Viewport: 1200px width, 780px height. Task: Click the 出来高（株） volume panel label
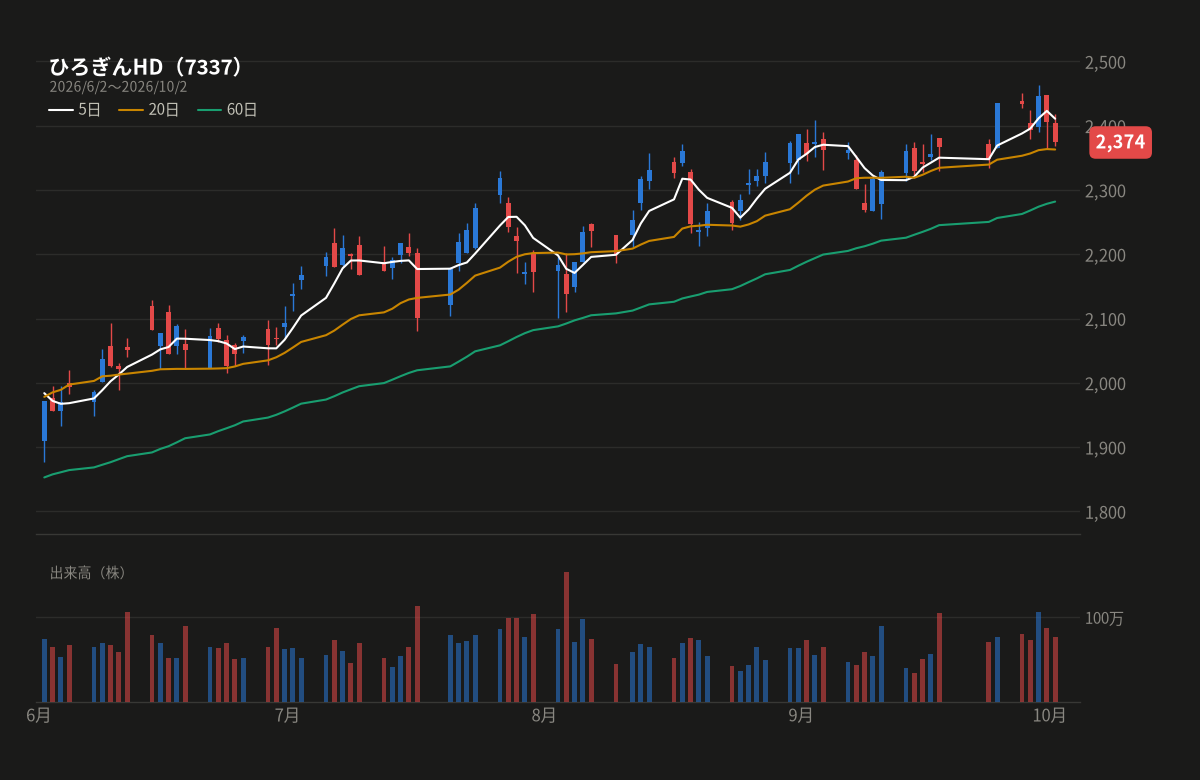pos(89,573)
